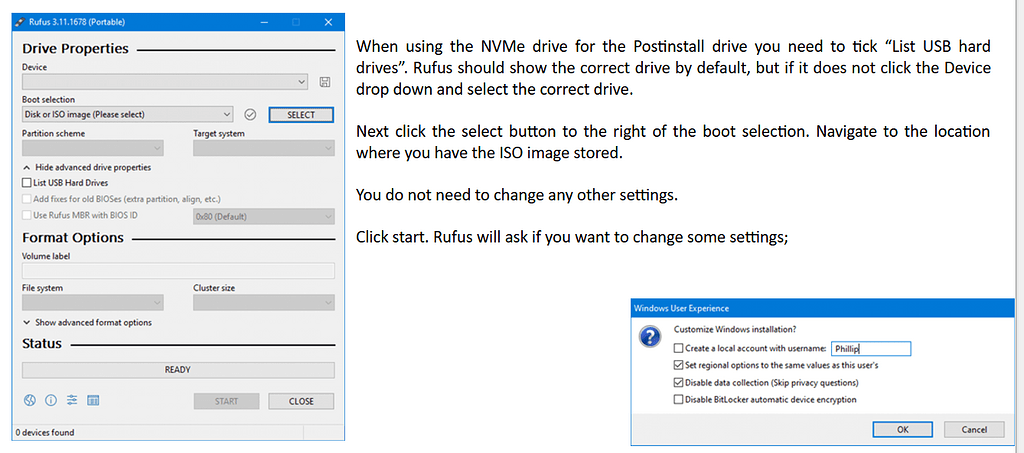Click the username text field

click(x=870, y=349)
